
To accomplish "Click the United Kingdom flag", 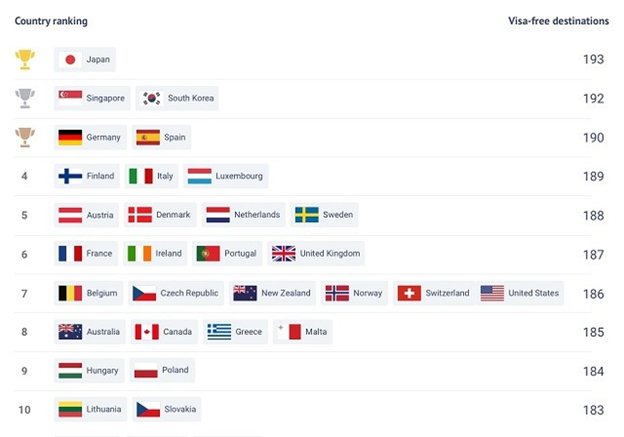I will (283, 254).
